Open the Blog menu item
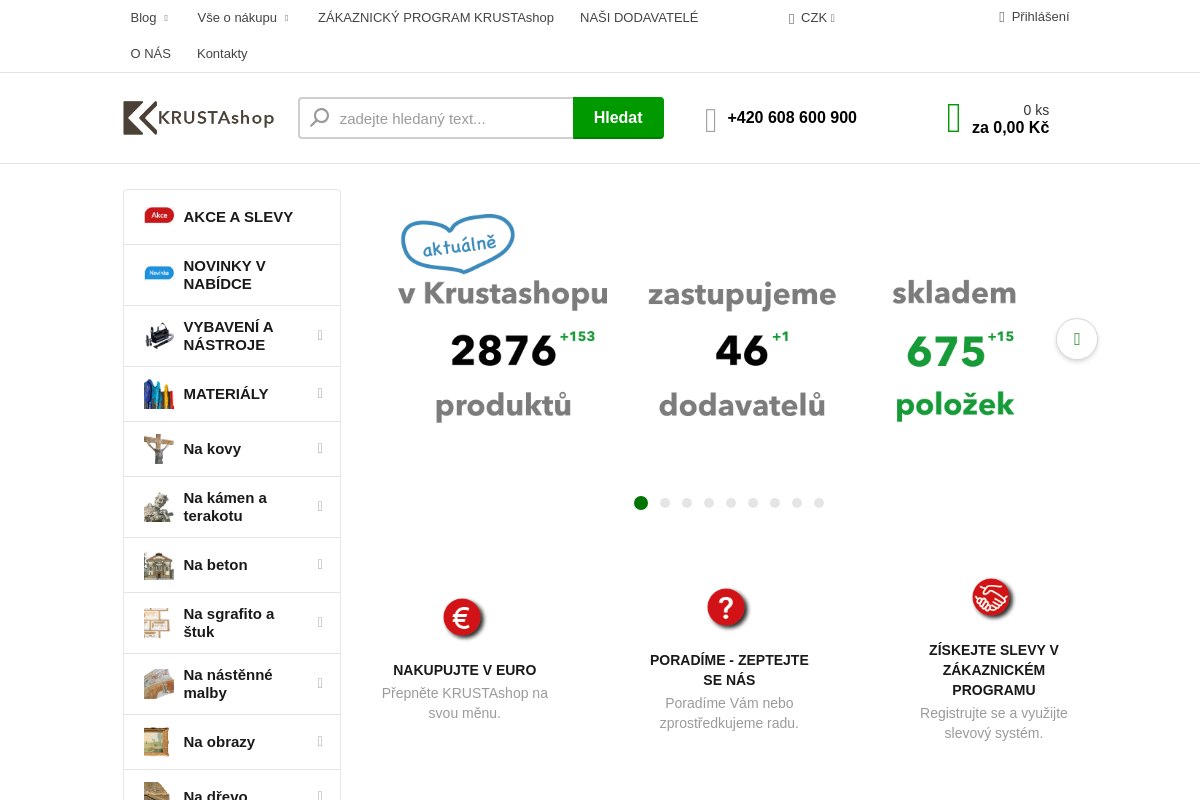 [x=142, y=17]
